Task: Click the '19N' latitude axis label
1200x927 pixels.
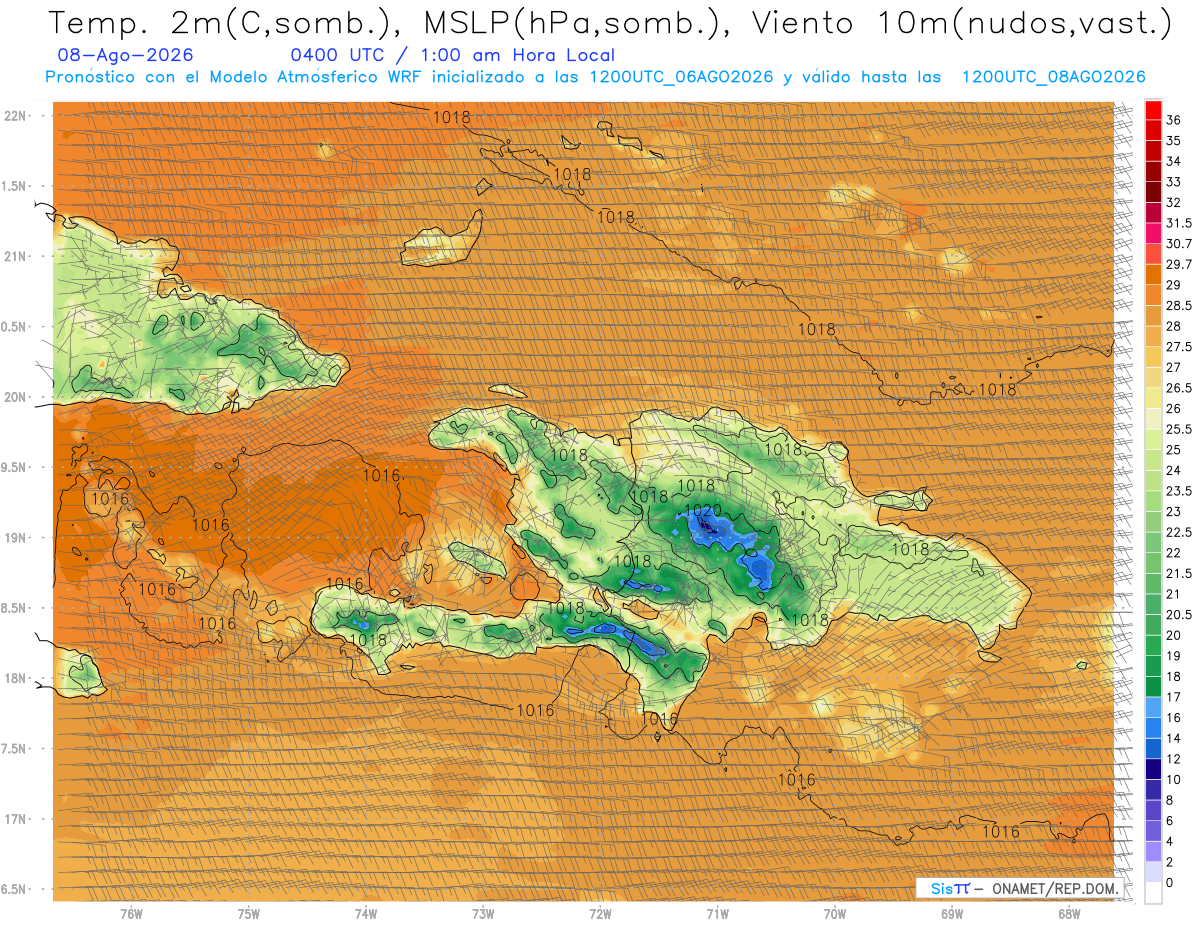Action: (17, 538)
